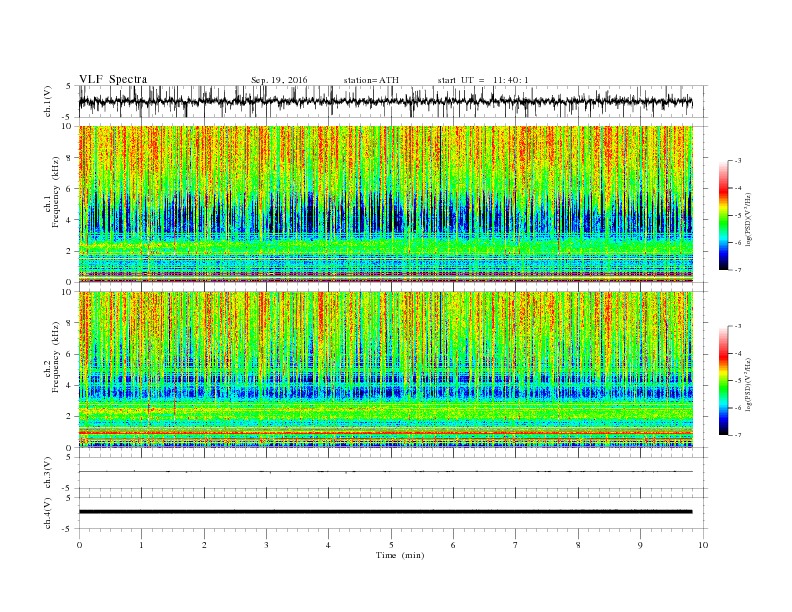This screenshot has width=792, height=612.
Task: Click the 'Time (min)' axis label
Action: click(400, 555)
